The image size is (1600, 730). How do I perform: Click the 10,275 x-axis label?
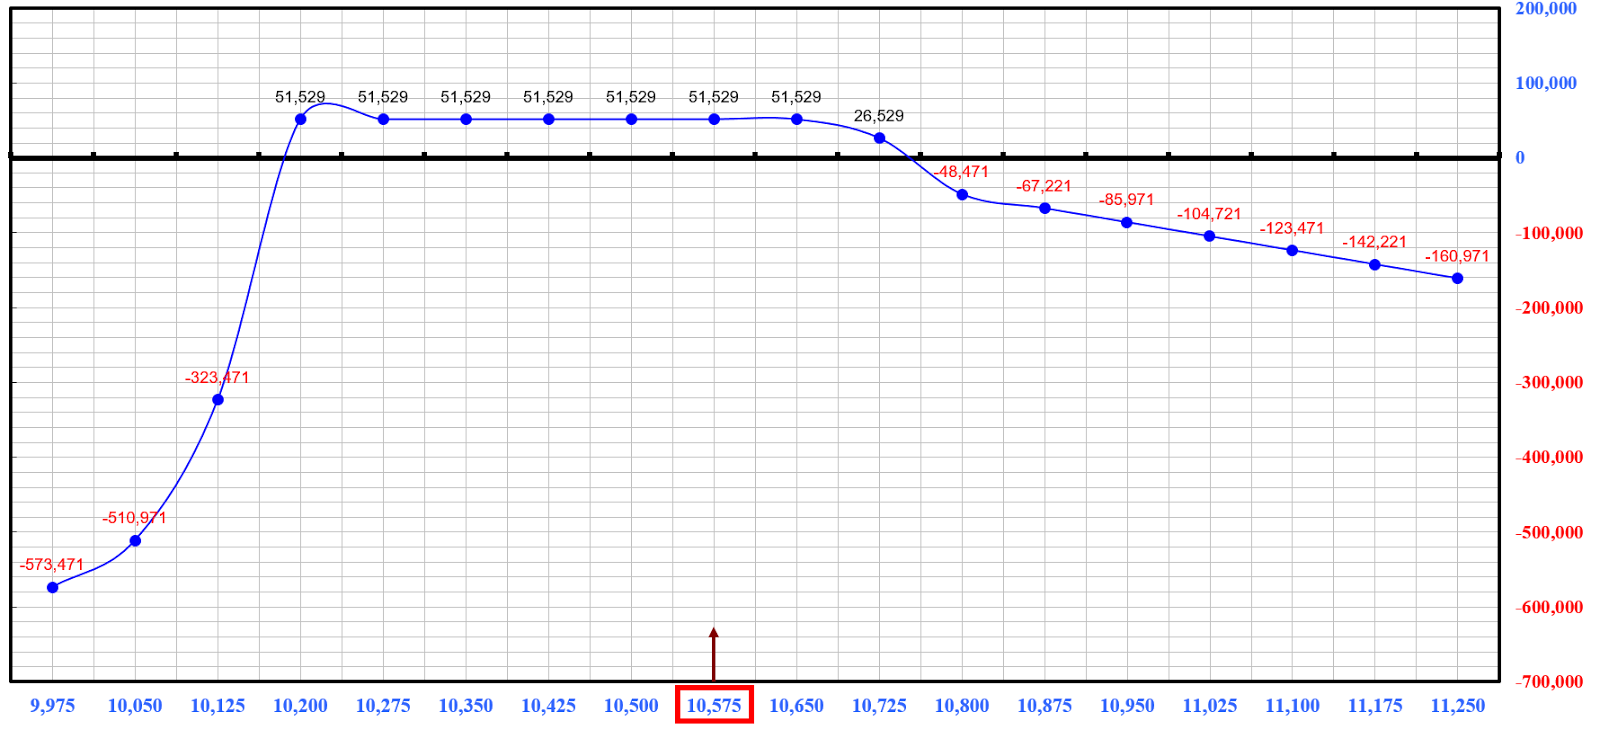click(x=383, y=705)
